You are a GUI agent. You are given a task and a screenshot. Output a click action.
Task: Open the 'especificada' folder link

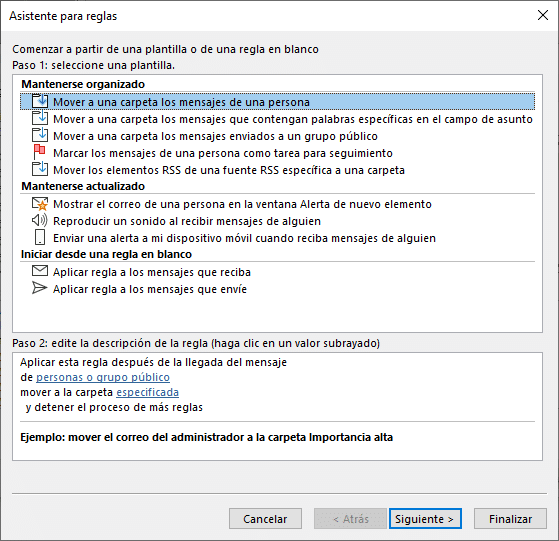(148, 392)
